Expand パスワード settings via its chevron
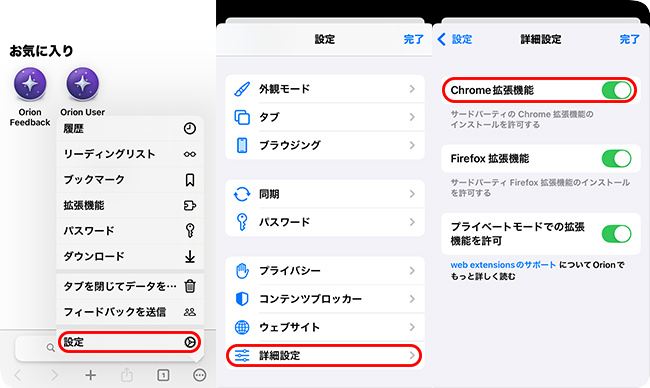 (x=412, y=222)
